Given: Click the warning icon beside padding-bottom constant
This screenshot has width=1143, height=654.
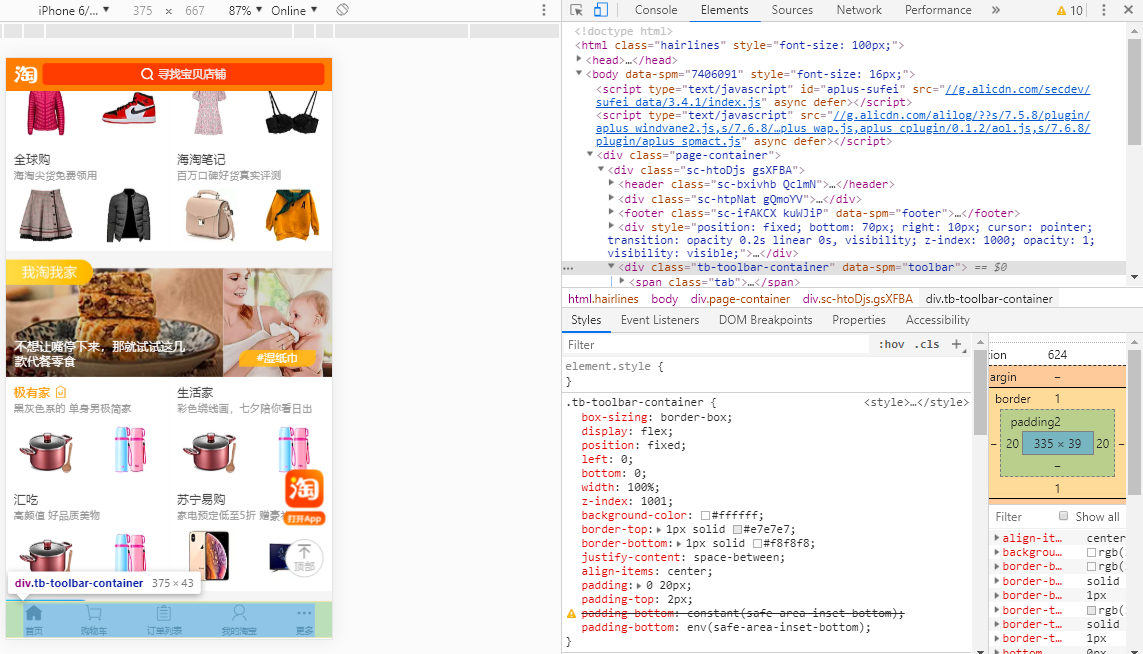Looking at the screenshot, I should pyautogui.click(x=572, y=614).
